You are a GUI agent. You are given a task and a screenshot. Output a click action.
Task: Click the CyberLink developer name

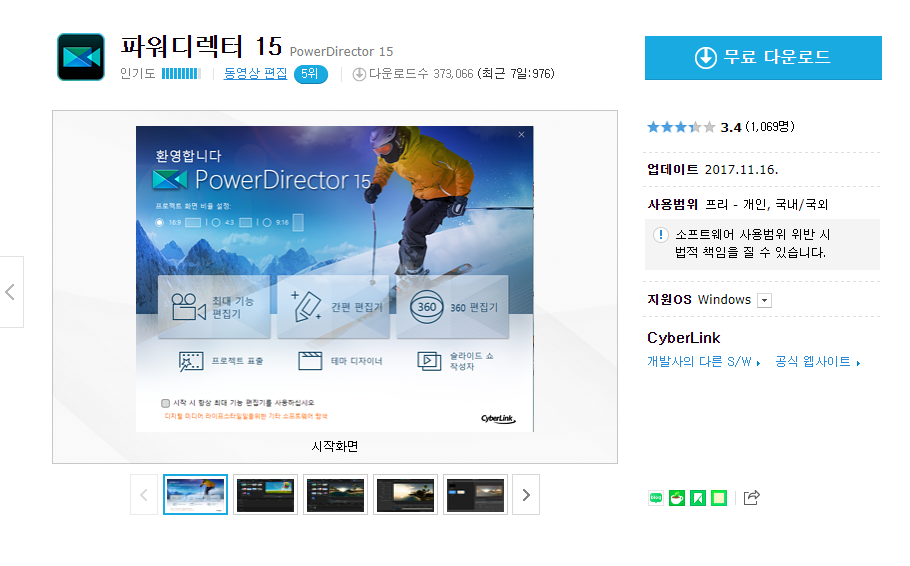click(x=684, y=338)
